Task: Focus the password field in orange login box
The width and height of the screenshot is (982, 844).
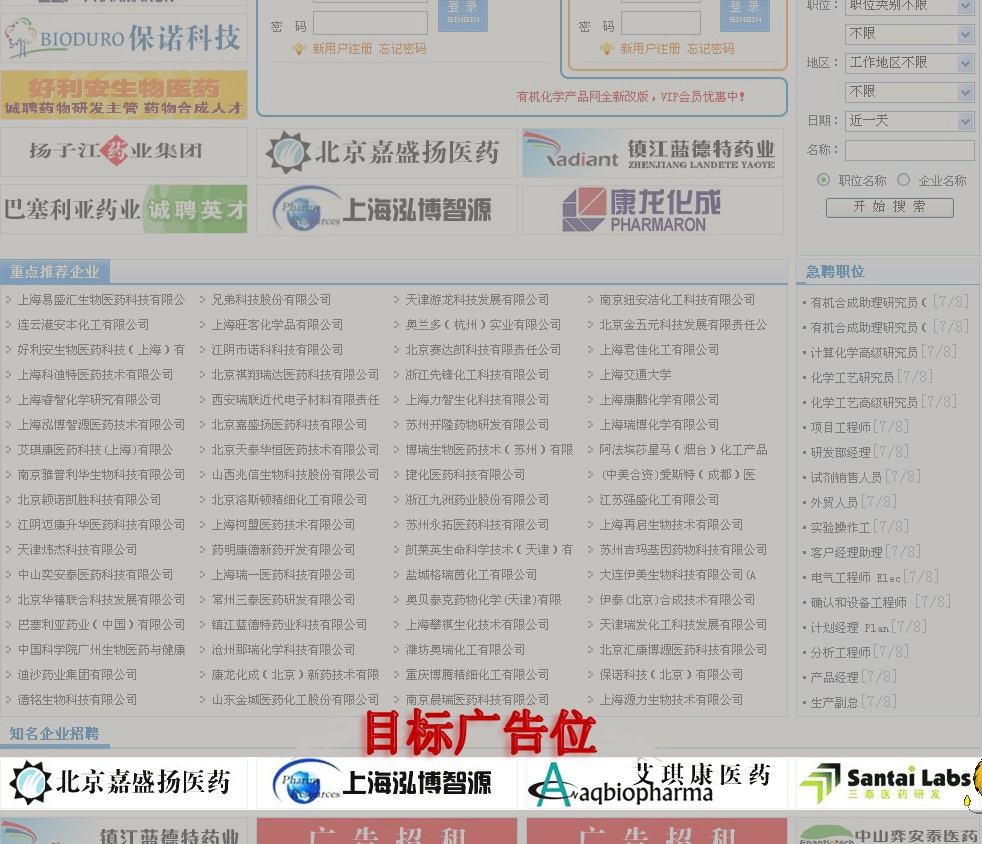Action: click(661, 24)
